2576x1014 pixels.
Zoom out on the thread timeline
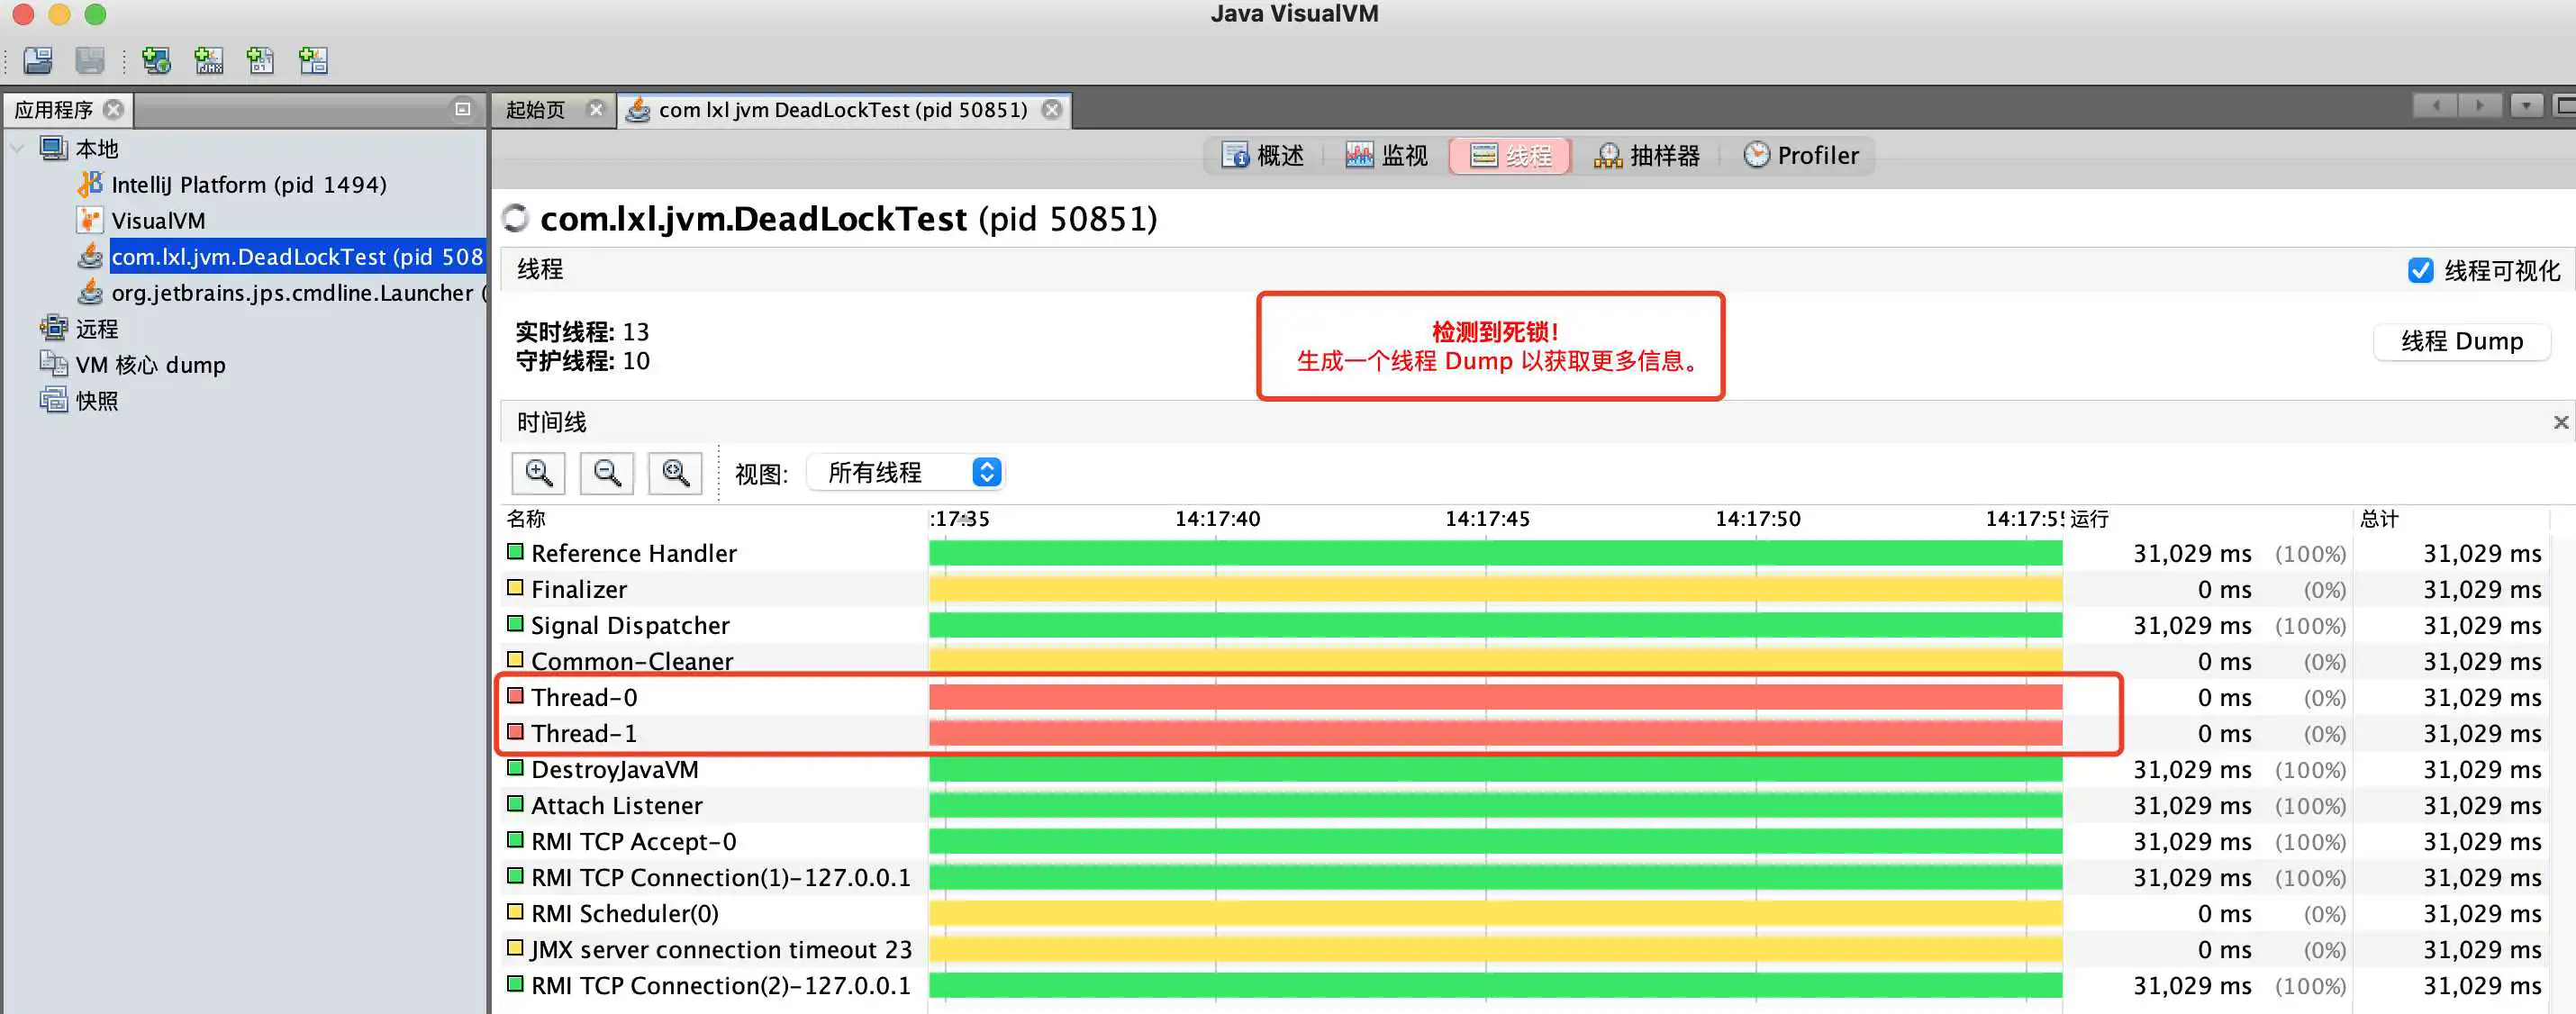[607, 473]
